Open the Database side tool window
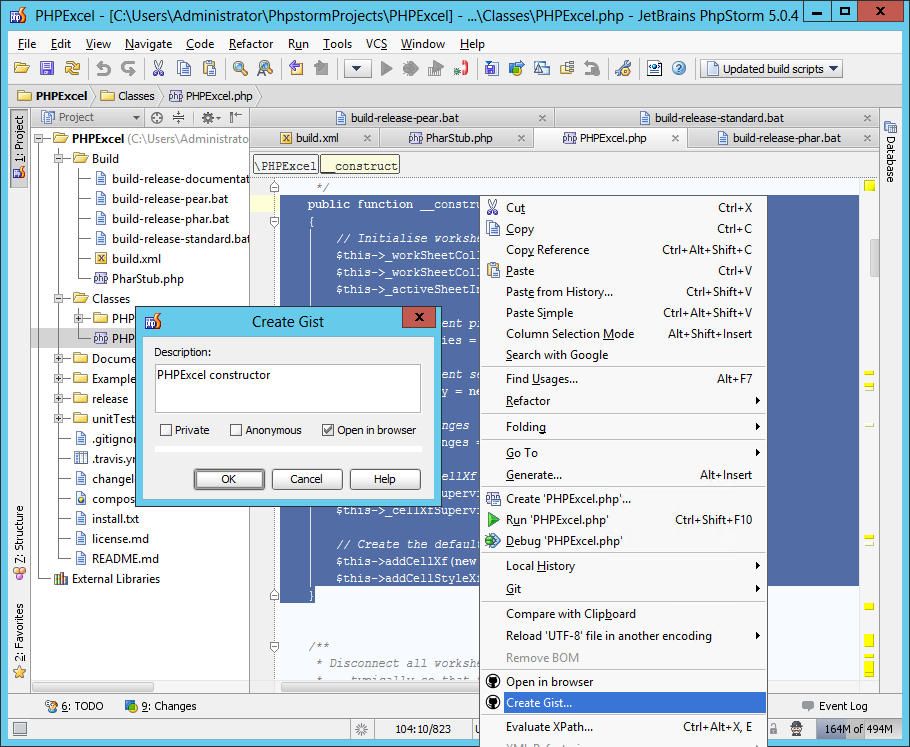 coord(890,152)
